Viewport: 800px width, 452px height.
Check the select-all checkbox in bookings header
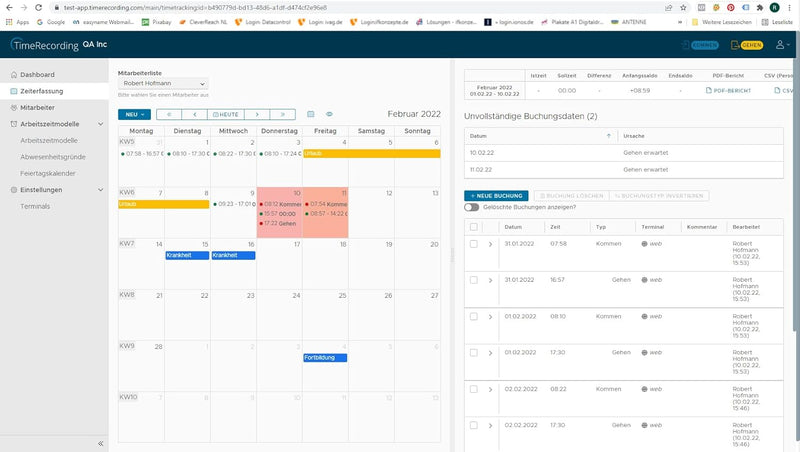[x=474, y=227]
